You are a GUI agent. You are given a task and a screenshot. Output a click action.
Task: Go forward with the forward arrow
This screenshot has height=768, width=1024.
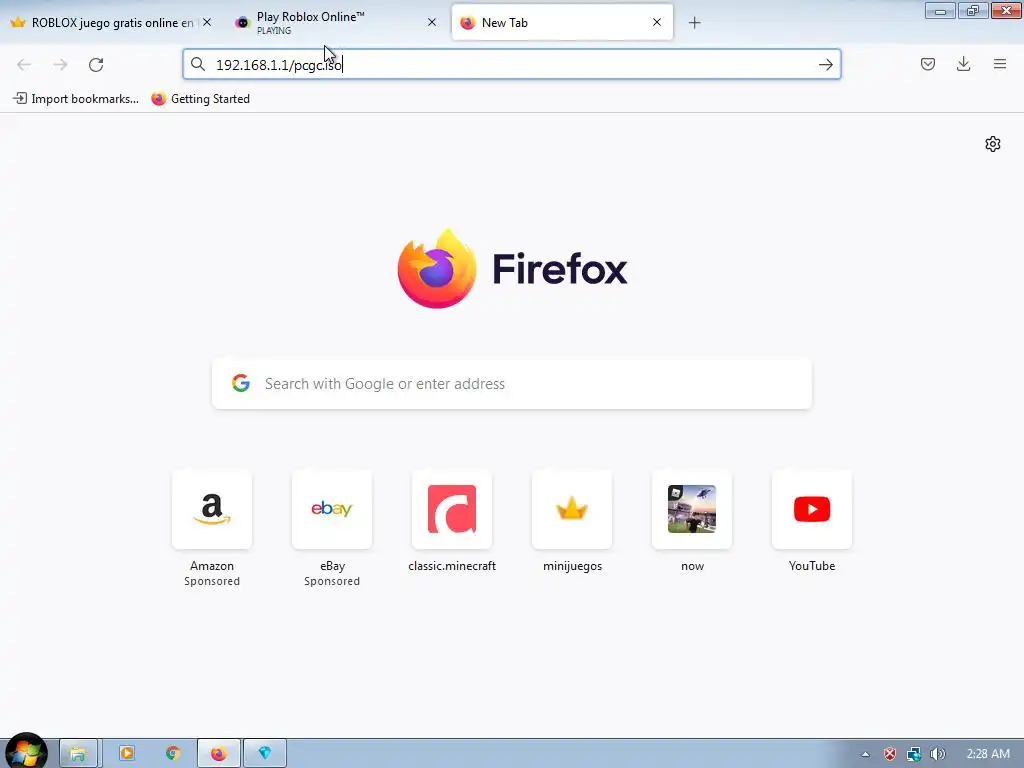60,65
